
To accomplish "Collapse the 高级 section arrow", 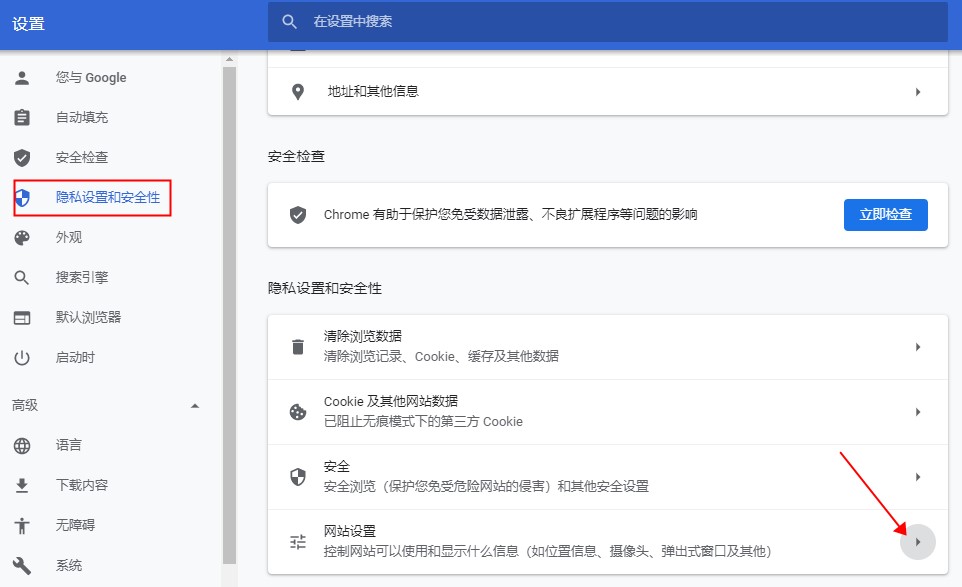I will pos(195,406).
